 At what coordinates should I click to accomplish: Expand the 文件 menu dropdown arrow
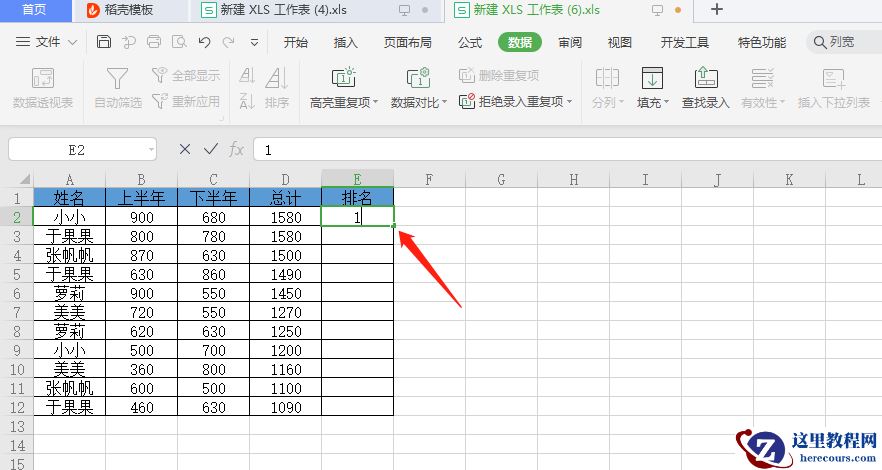pos(73,42)
